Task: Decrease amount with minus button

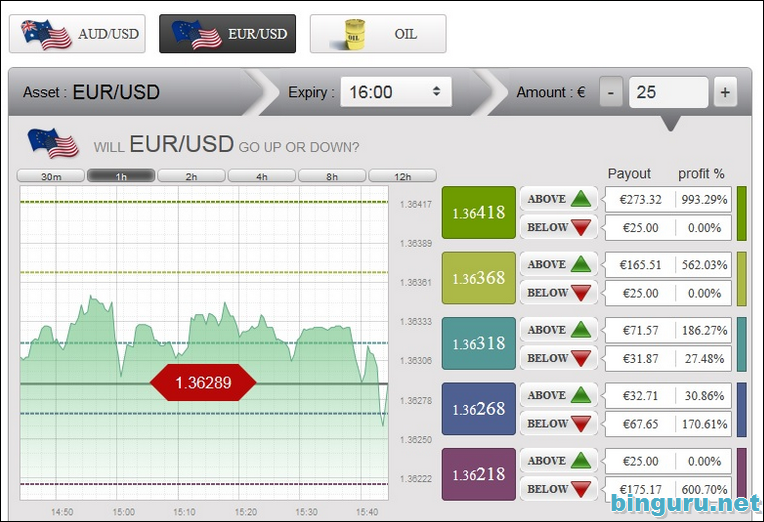Action: tap(611, 92)
